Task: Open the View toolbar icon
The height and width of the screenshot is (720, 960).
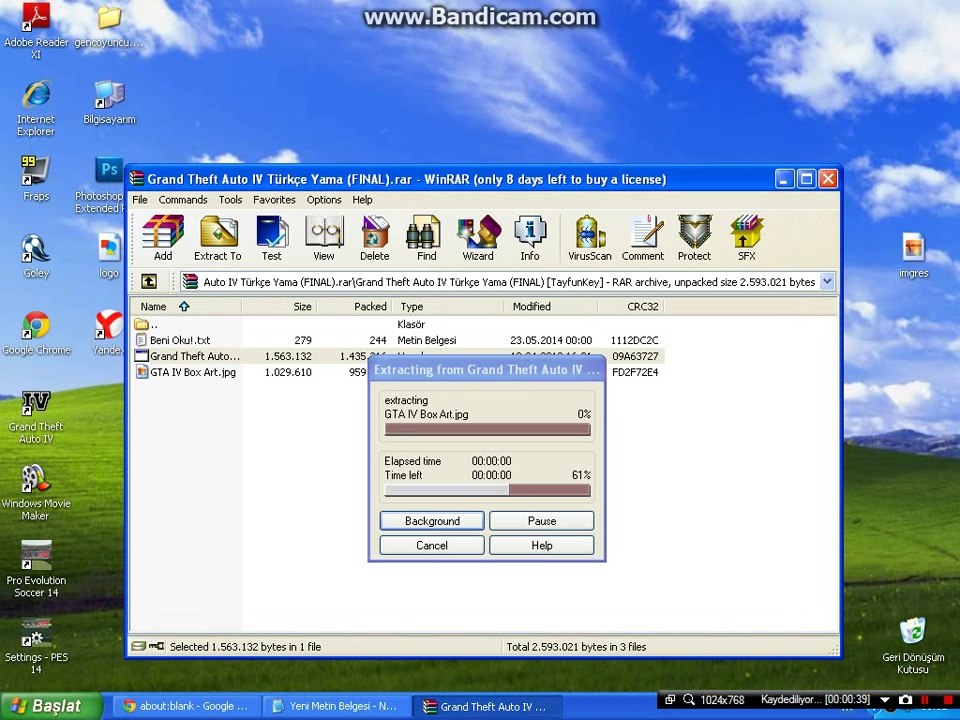Action: tap(324, 238)
